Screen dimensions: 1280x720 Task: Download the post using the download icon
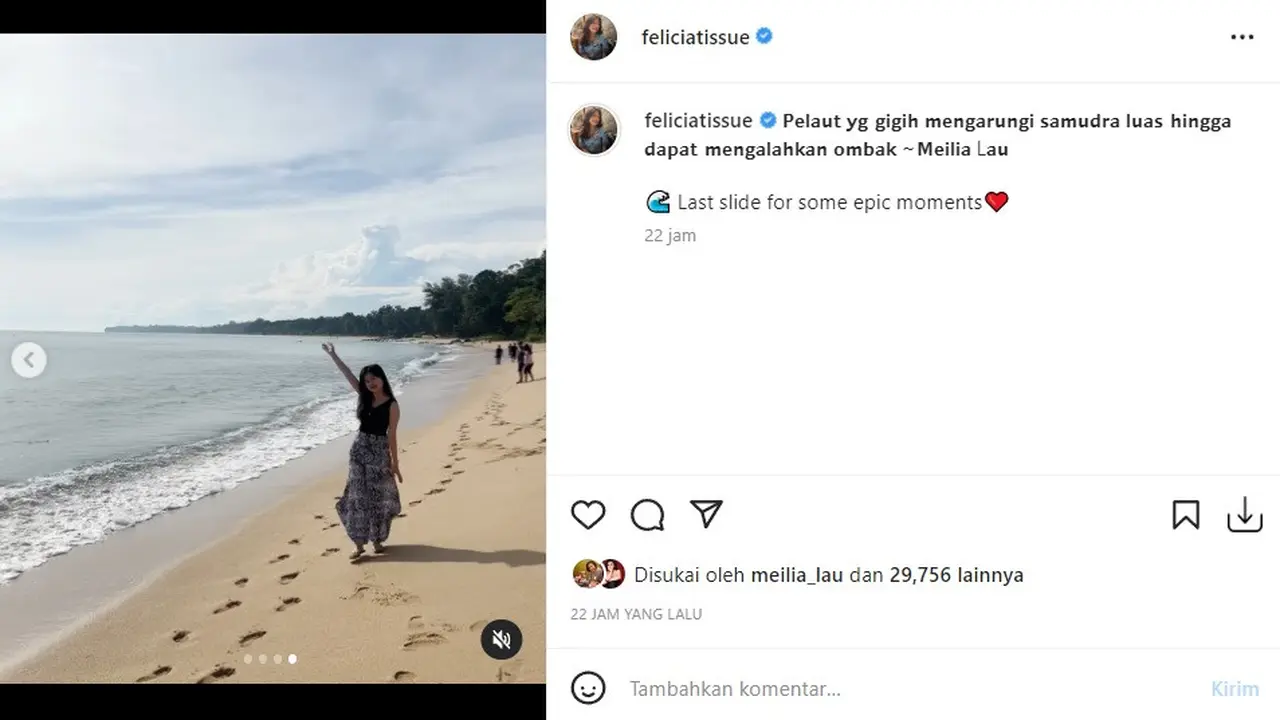coord(1243,515)
